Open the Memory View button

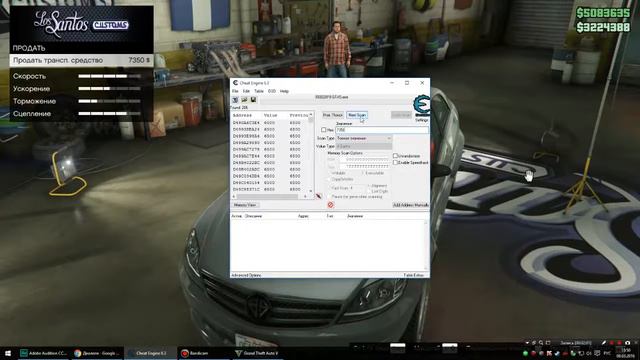[245, 205]
